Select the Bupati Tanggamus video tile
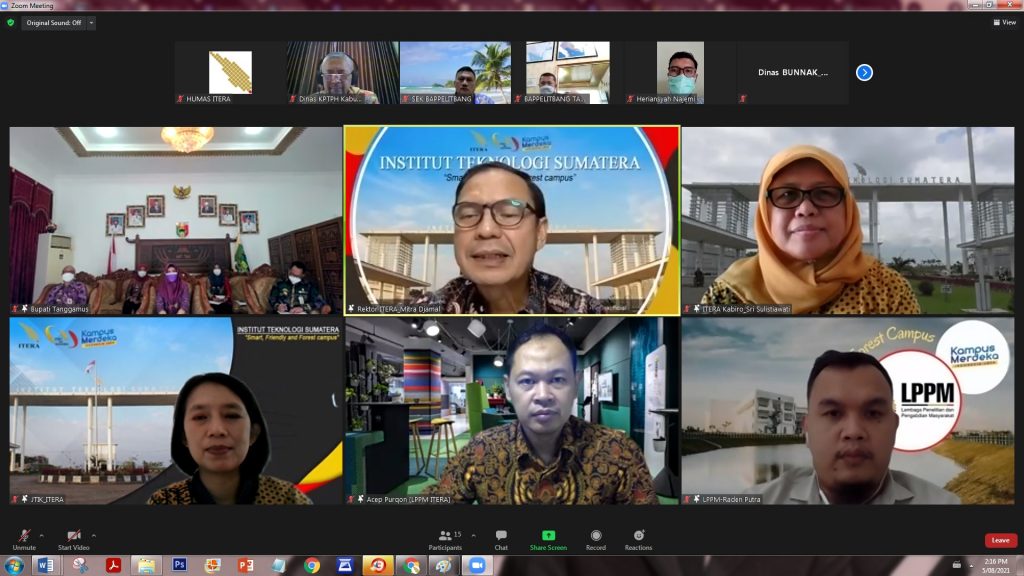 pyautogui.click(x=176, y=220)
